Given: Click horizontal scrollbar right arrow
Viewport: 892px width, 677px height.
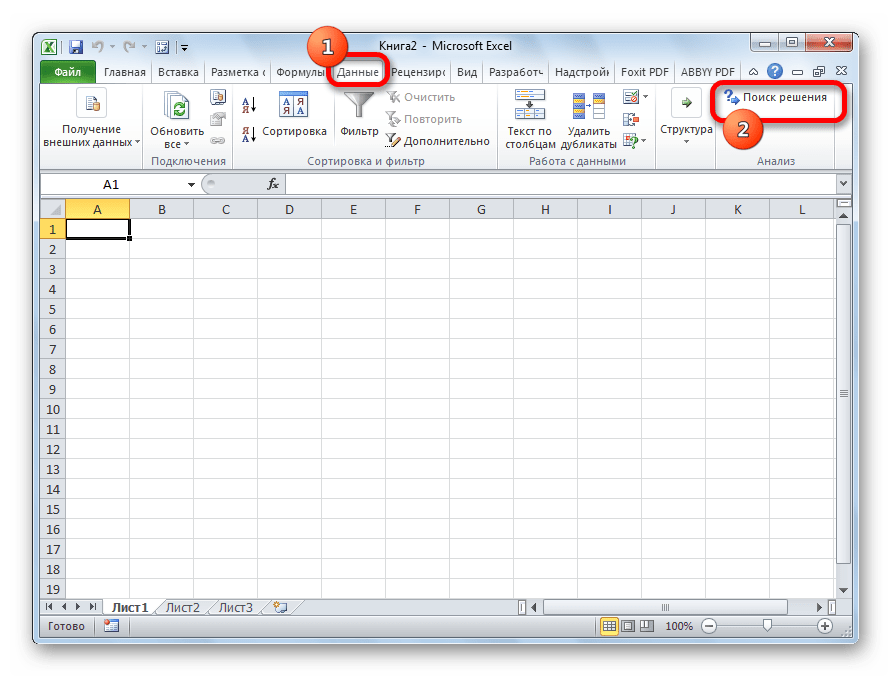Looking at the screenshot, I should [x=819, y=608].
